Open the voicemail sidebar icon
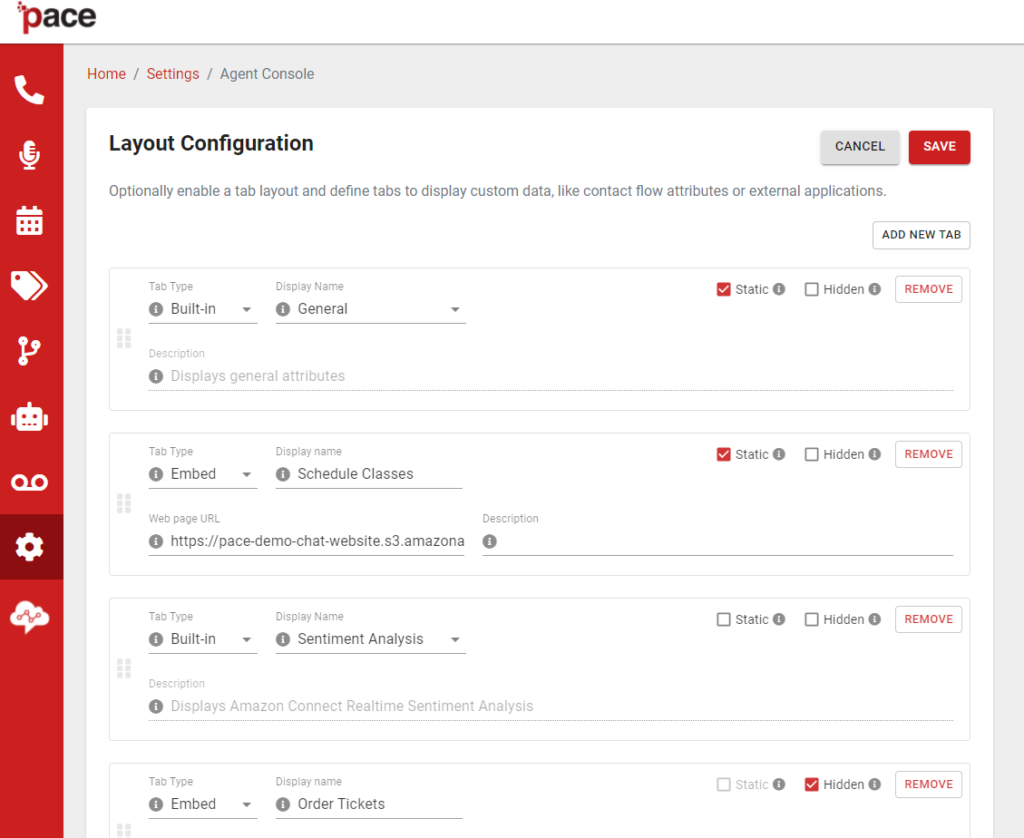 [29, 483]
